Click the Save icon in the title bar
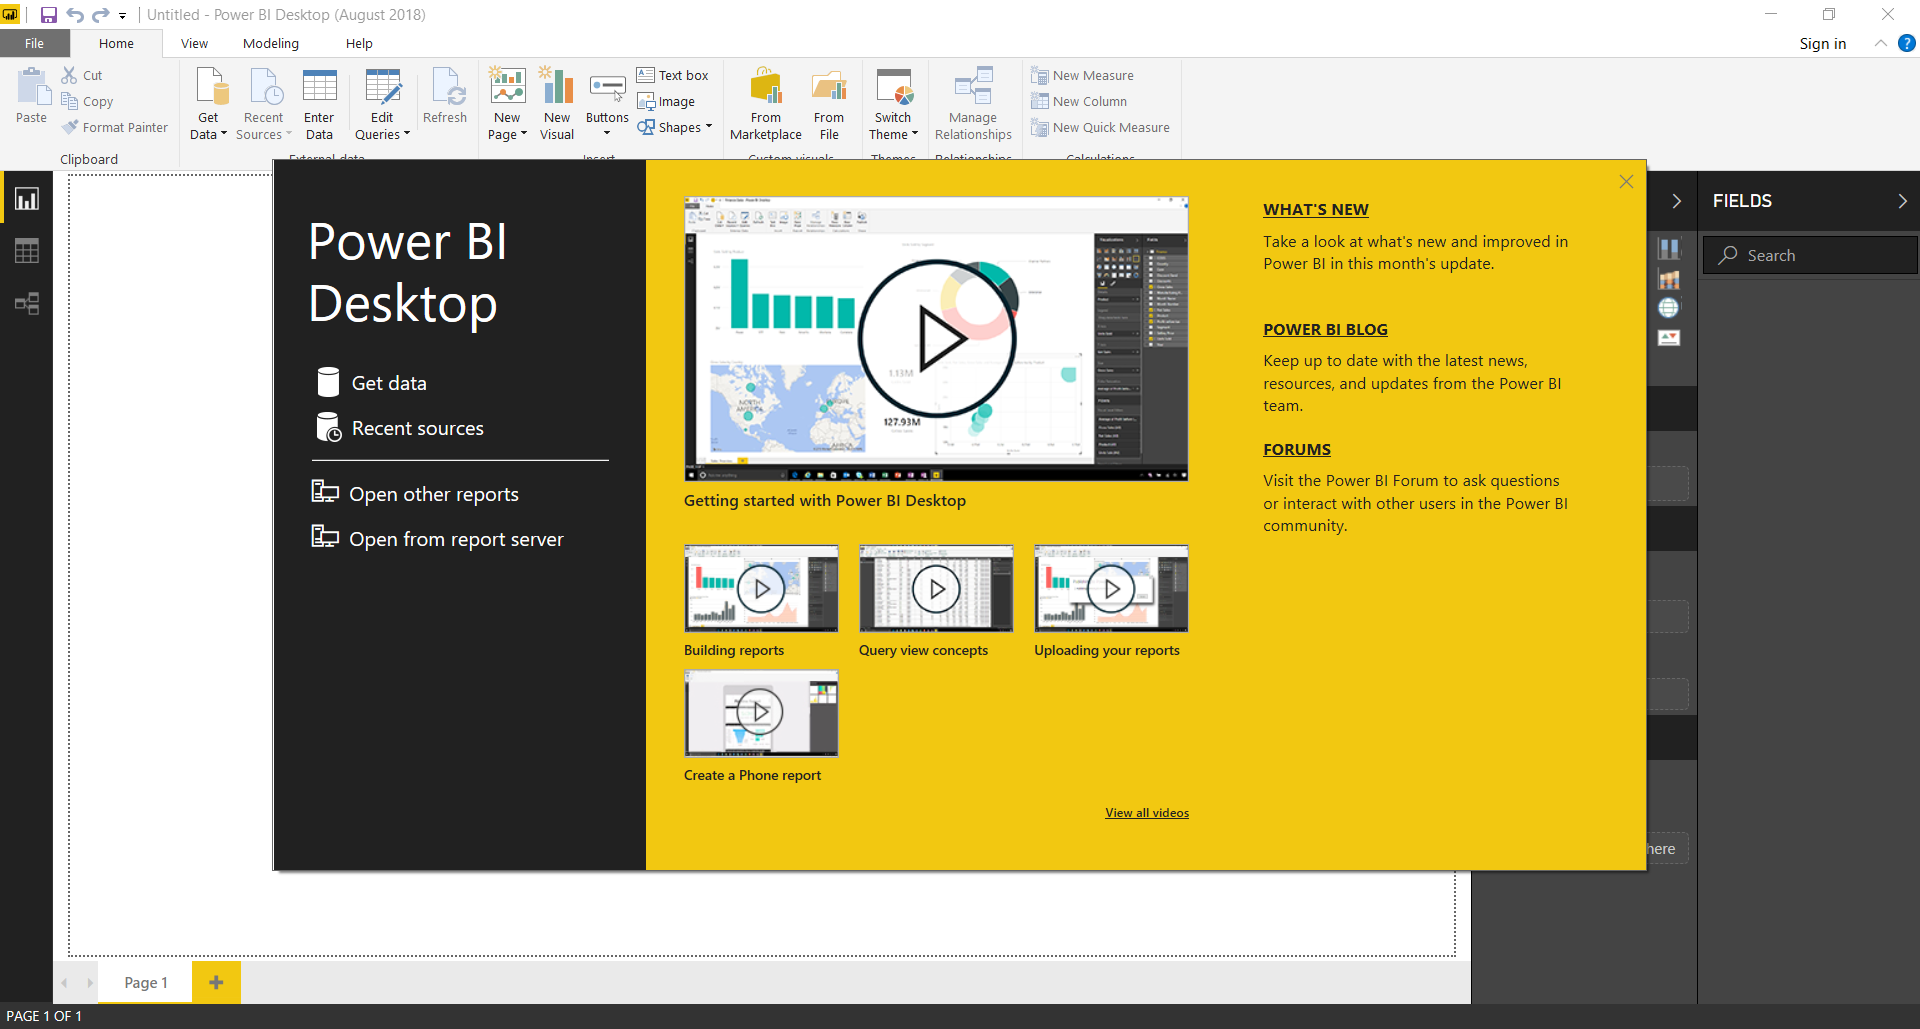The image size is (1920, 1029). point(48,15)
